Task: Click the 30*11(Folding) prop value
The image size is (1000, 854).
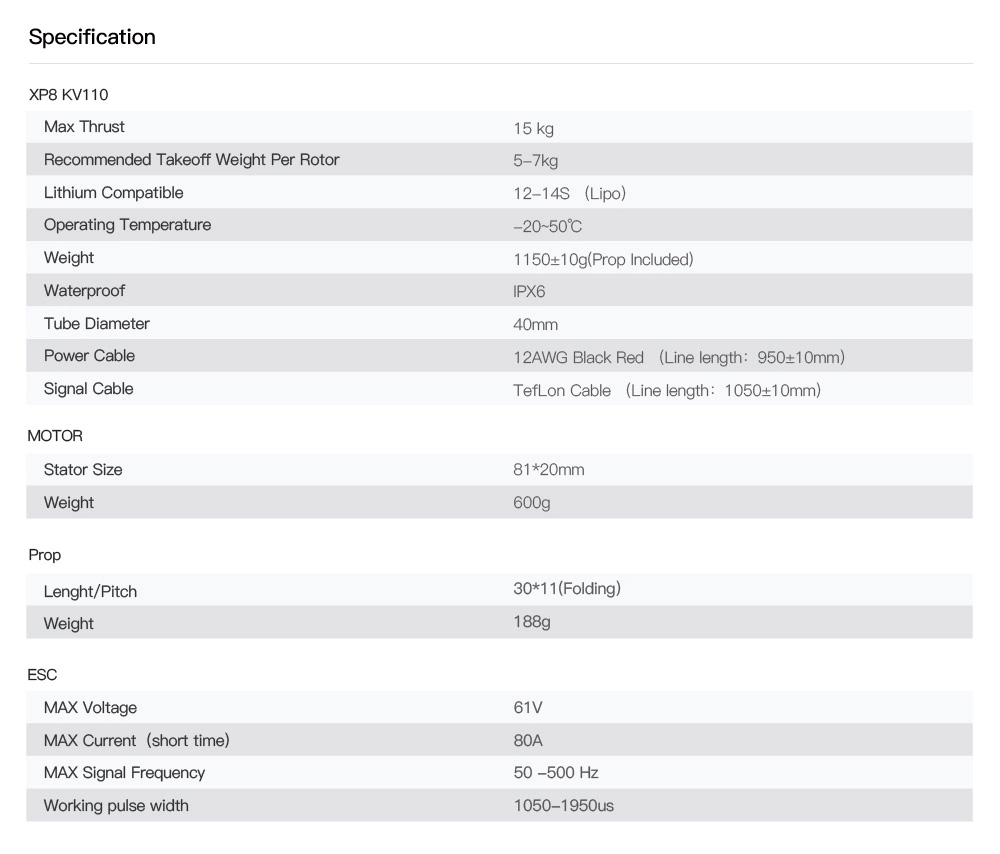Action: tap(566, 588)
